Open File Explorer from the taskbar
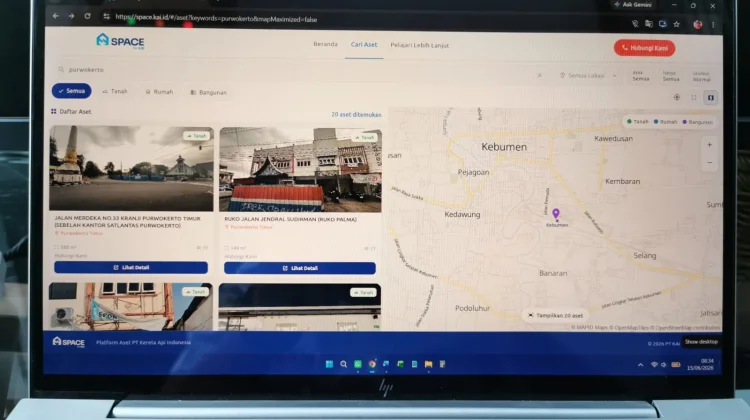Viewport: 750px width, 420px height. pos(429,365)
